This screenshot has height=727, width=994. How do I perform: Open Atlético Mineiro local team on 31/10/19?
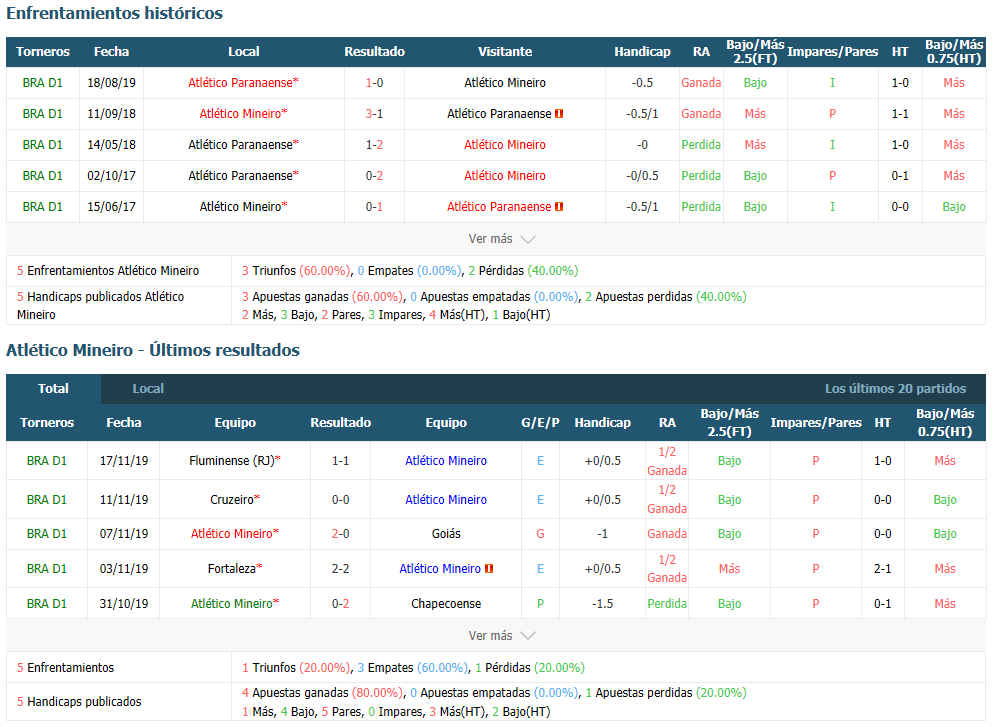pos(235,603)
